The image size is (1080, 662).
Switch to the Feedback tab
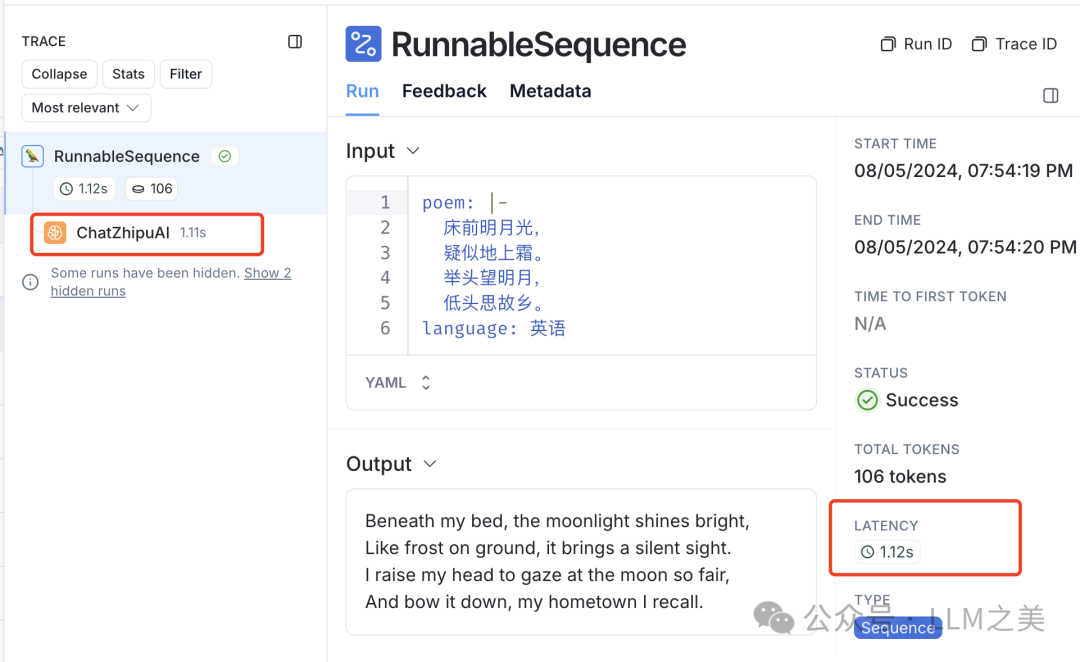pyautogui.click(x=444, y=91)
